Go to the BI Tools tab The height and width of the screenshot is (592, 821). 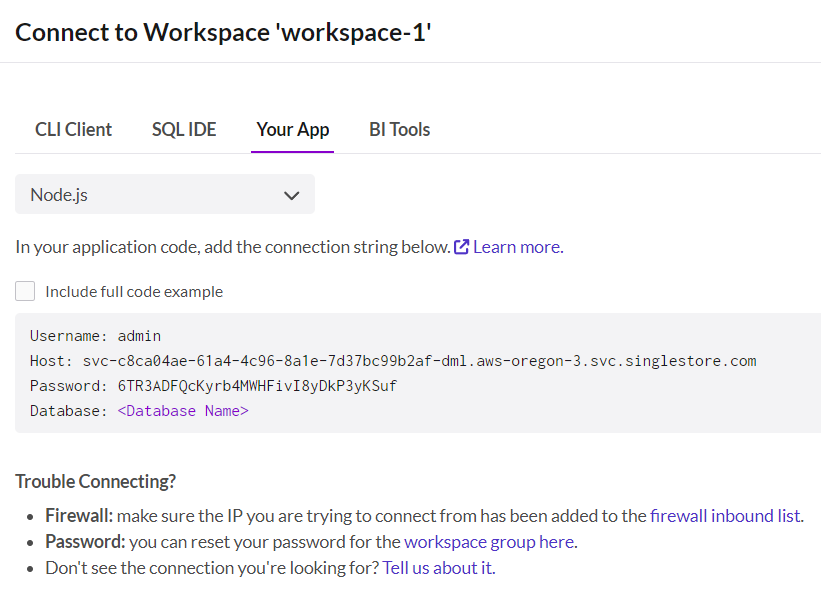(x=399, y=130)
